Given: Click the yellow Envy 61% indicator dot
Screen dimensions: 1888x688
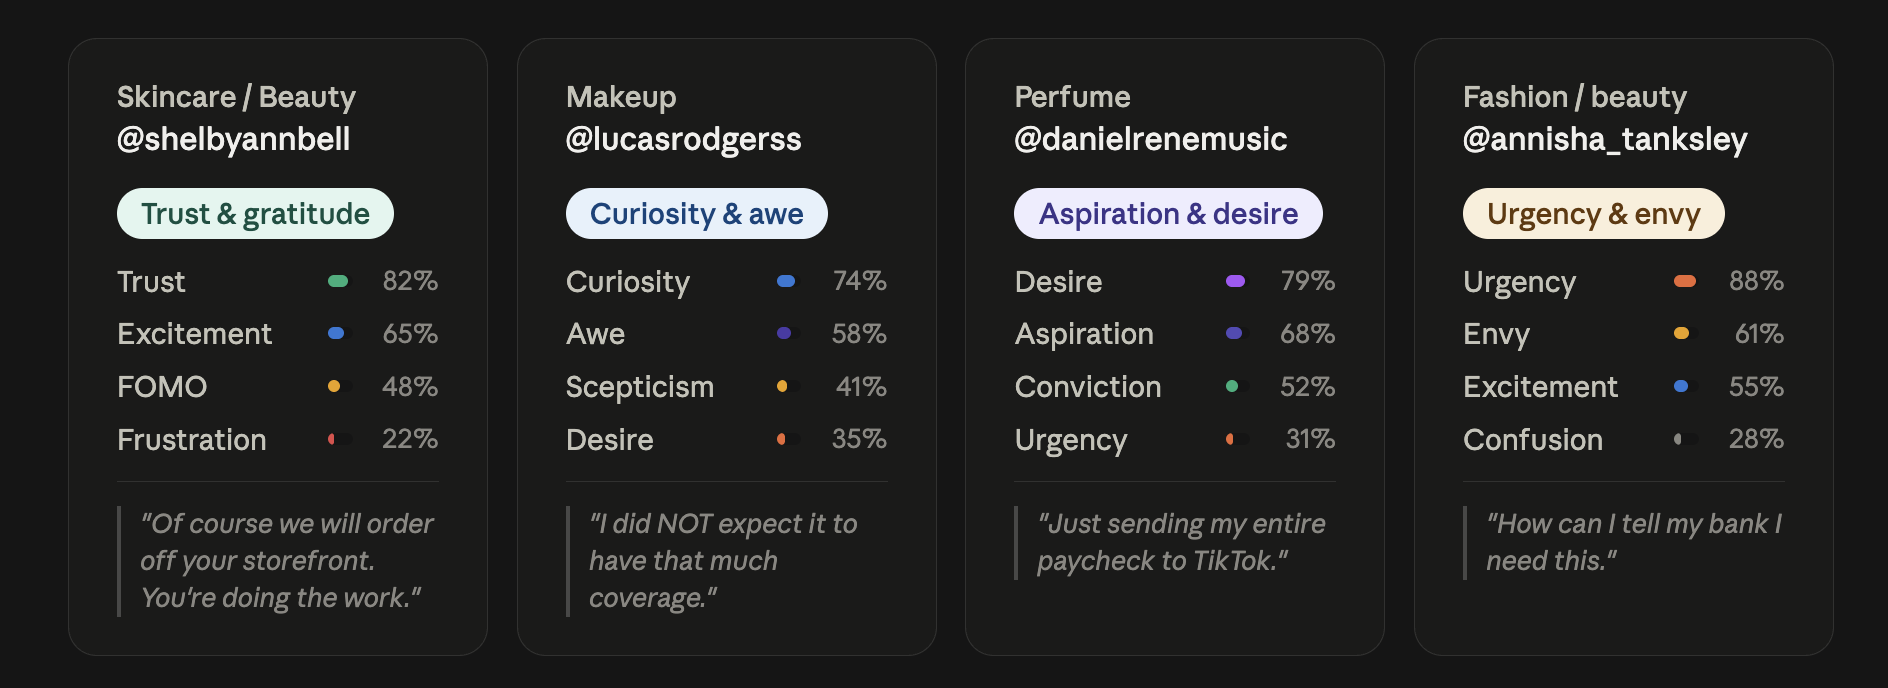Looking at the screenshot, I should click(1682, 333).
